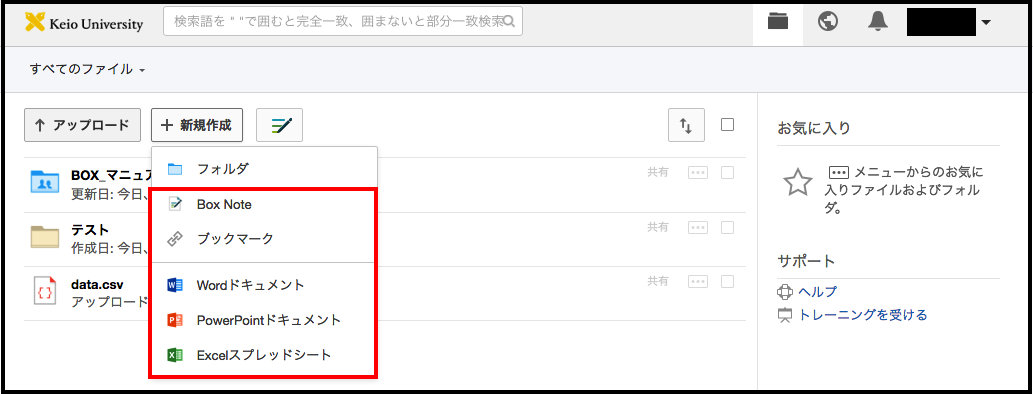Image resolution: width=1033 pixels, height=394 pixels.
Task: Toggle the select-all checkbox in toolbar
Action: coord(727,125)
